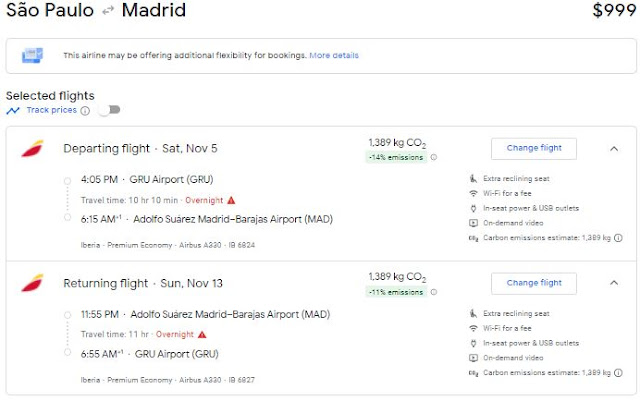Screen dimensions: 640x401
Task: Toggle the Track prices switch
Action: click(107, 110)
